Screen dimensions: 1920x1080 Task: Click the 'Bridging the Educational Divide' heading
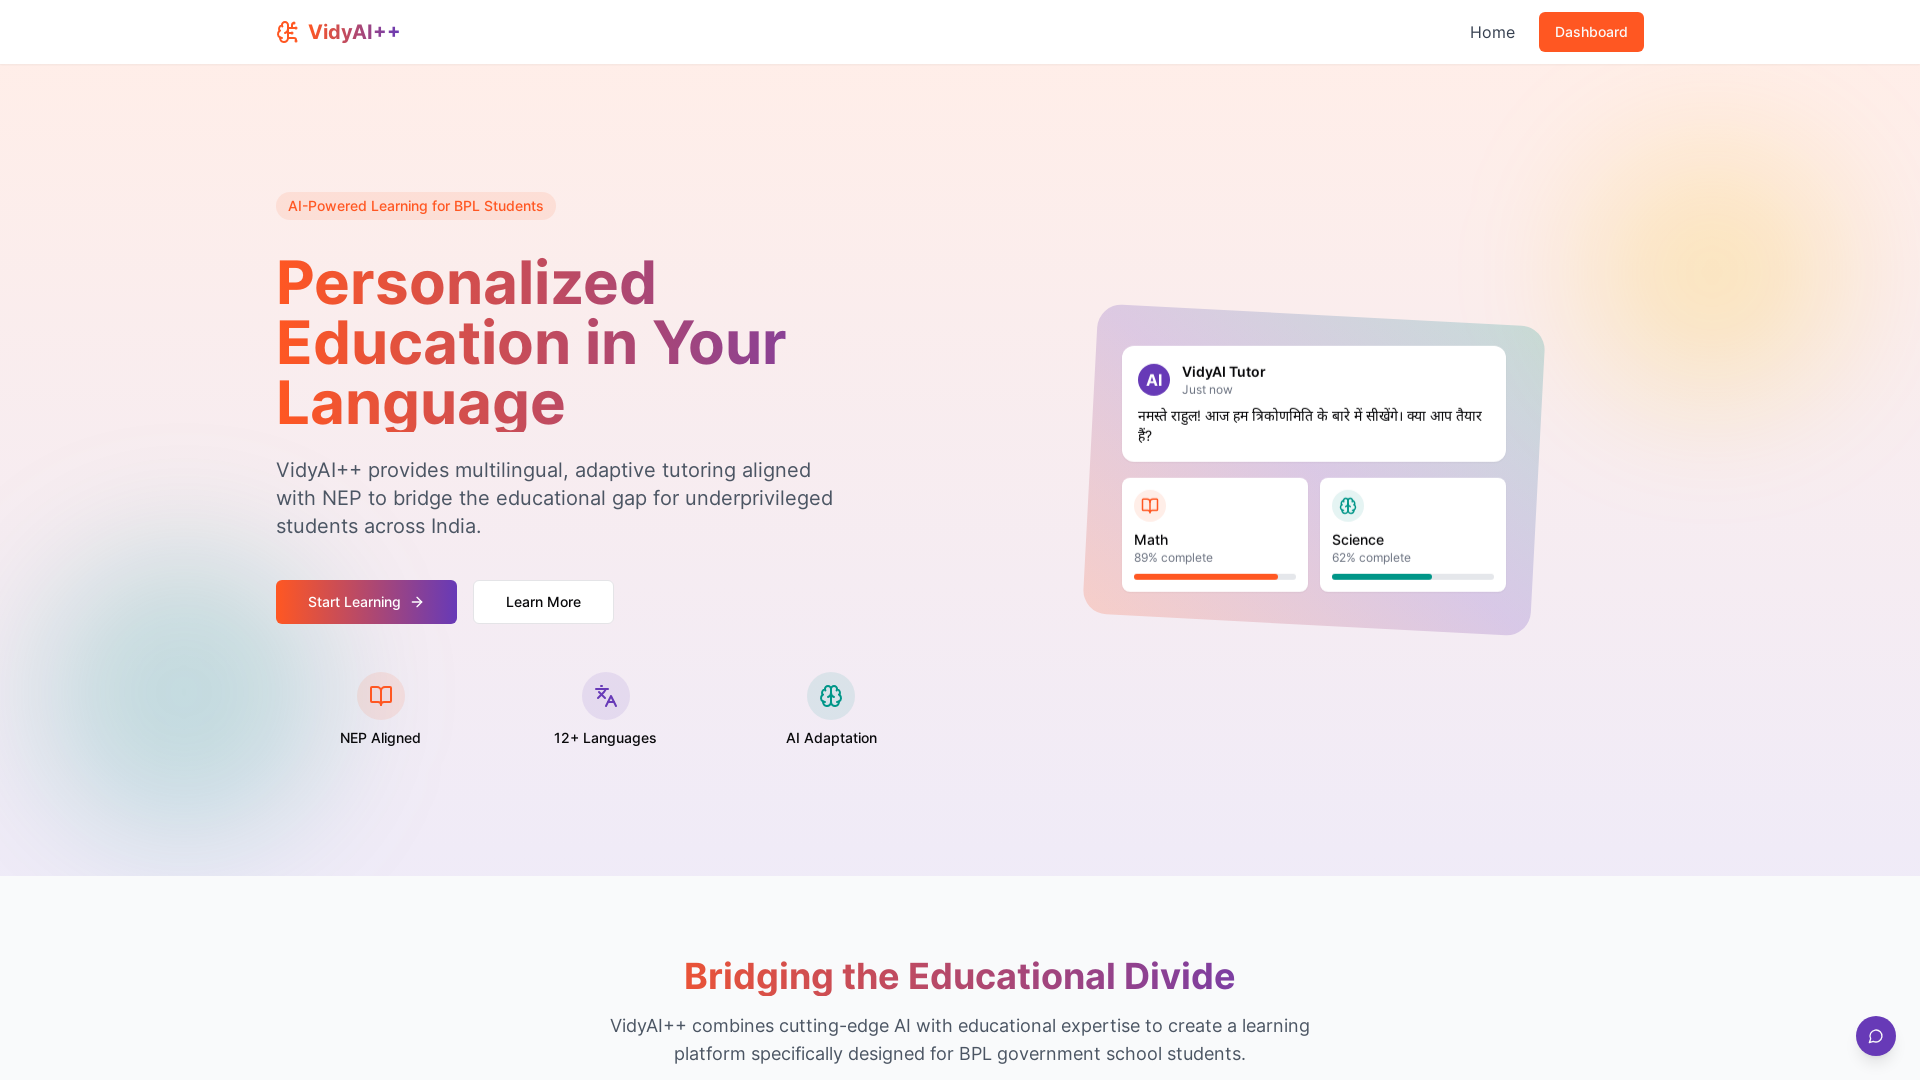[960, 976]
